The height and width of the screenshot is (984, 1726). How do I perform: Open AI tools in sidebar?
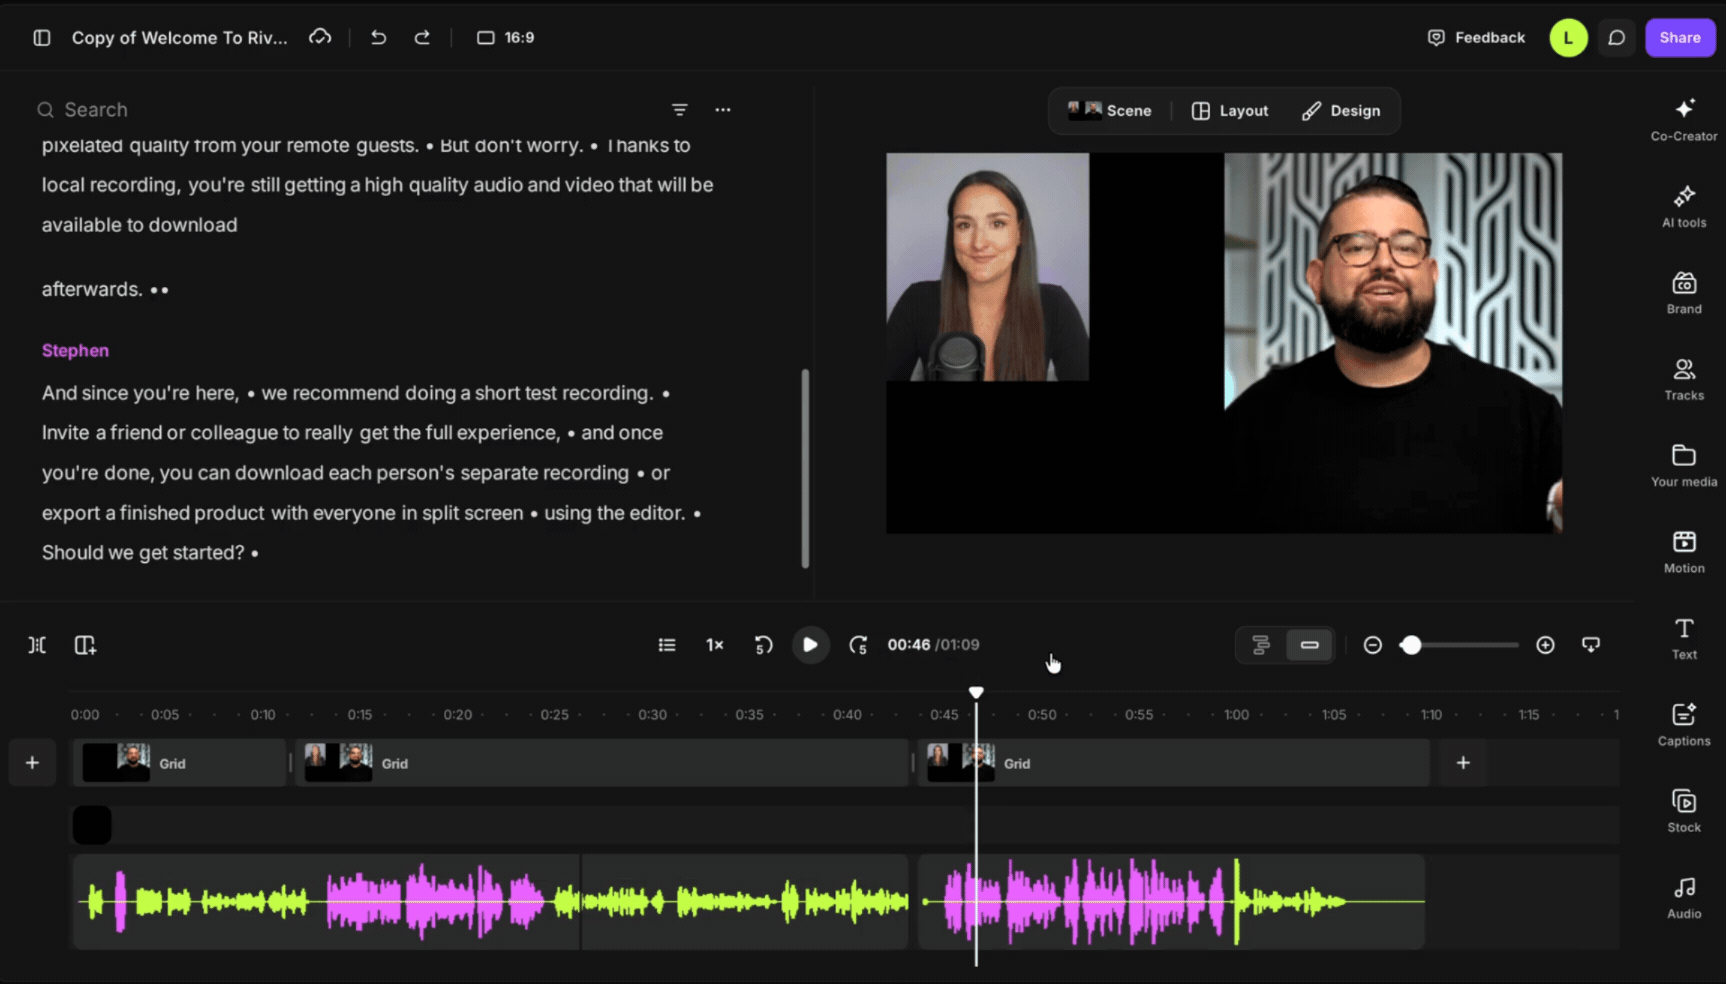pyautogui.click(x=1684, y=206)
